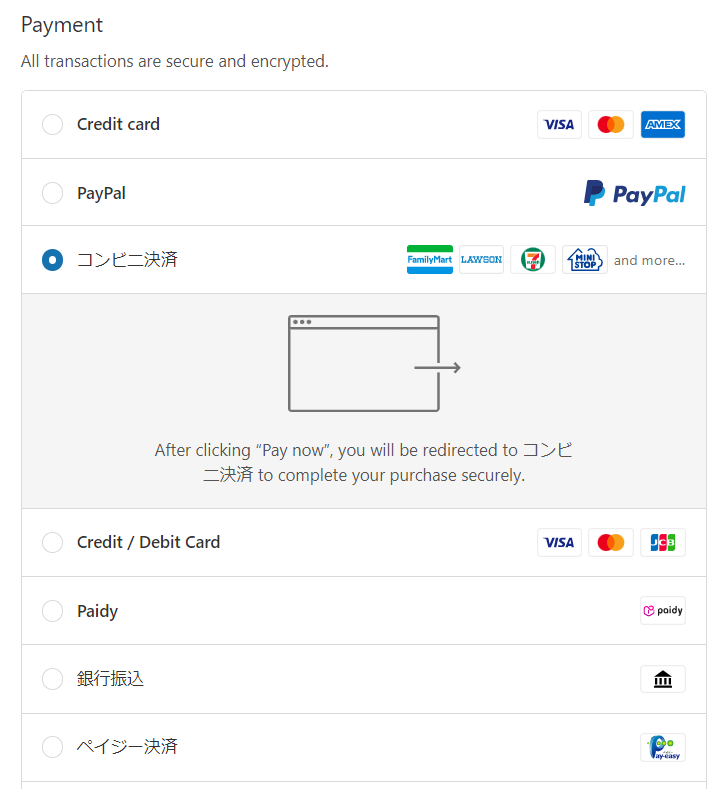Choose the 銀行振込 radio option
Viewport: 717px width, 789px height.
coord(52,679)
